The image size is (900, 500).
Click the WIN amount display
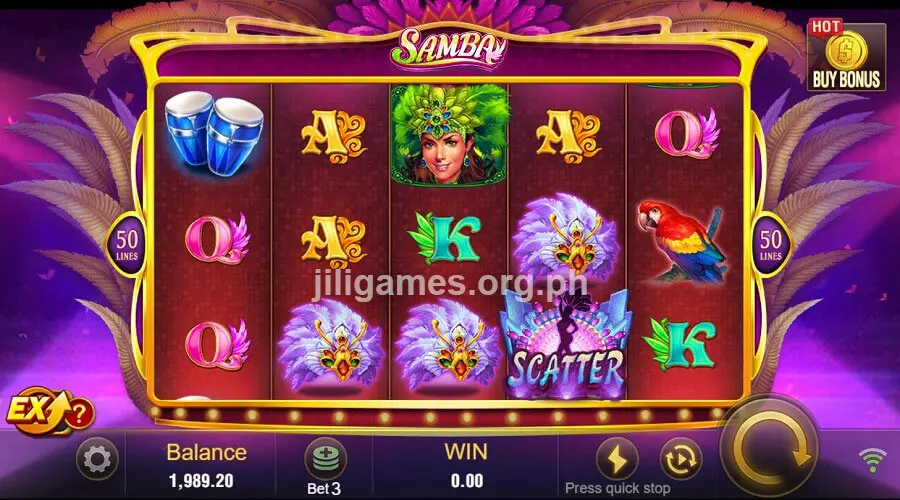[x=467, y=481]
